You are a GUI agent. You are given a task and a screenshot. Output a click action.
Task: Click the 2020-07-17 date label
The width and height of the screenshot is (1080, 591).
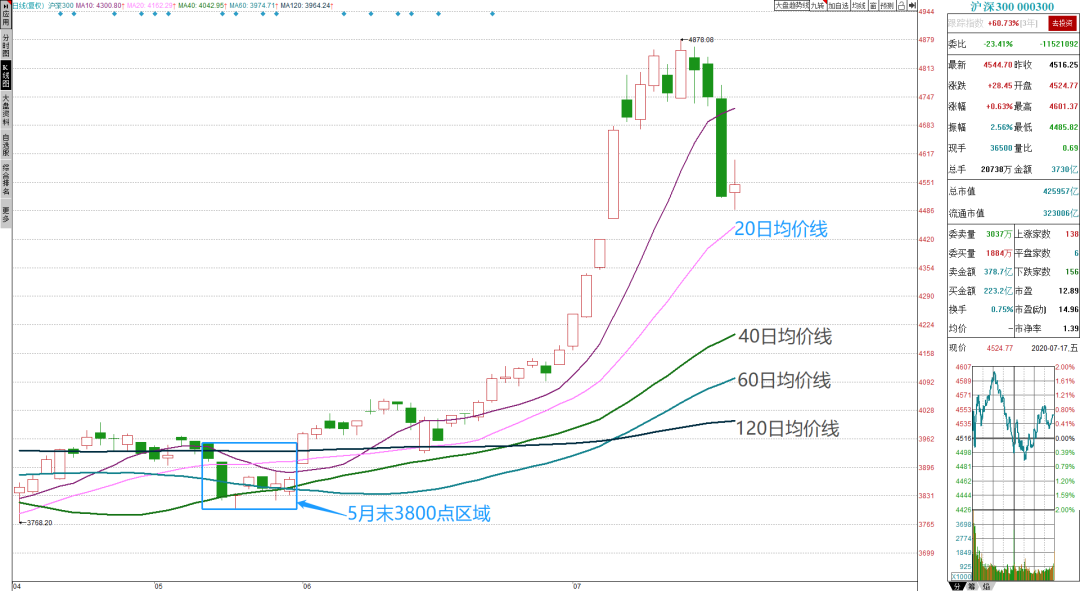click(x=1054, y=349)
